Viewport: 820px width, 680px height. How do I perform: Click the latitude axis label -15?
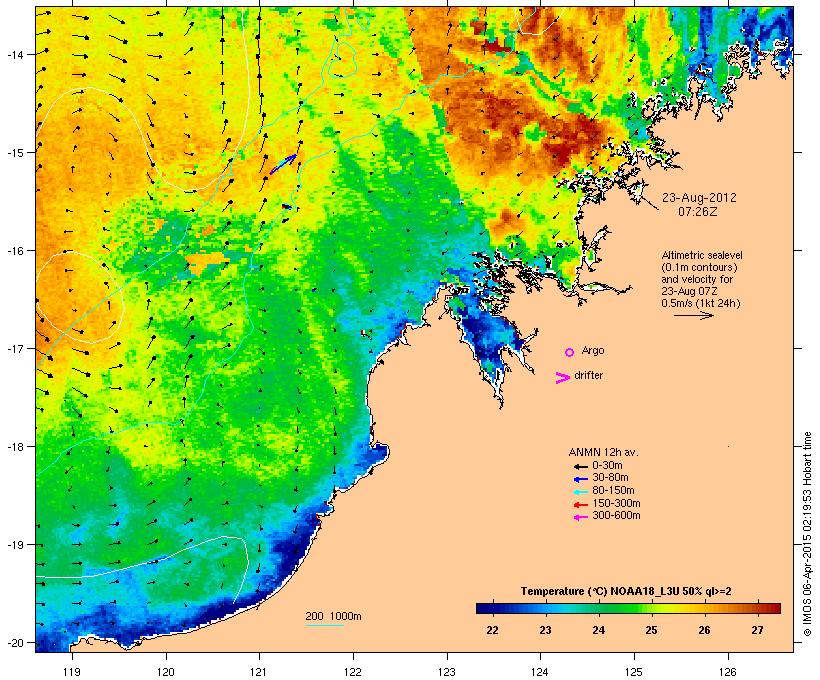pos(15,153)
